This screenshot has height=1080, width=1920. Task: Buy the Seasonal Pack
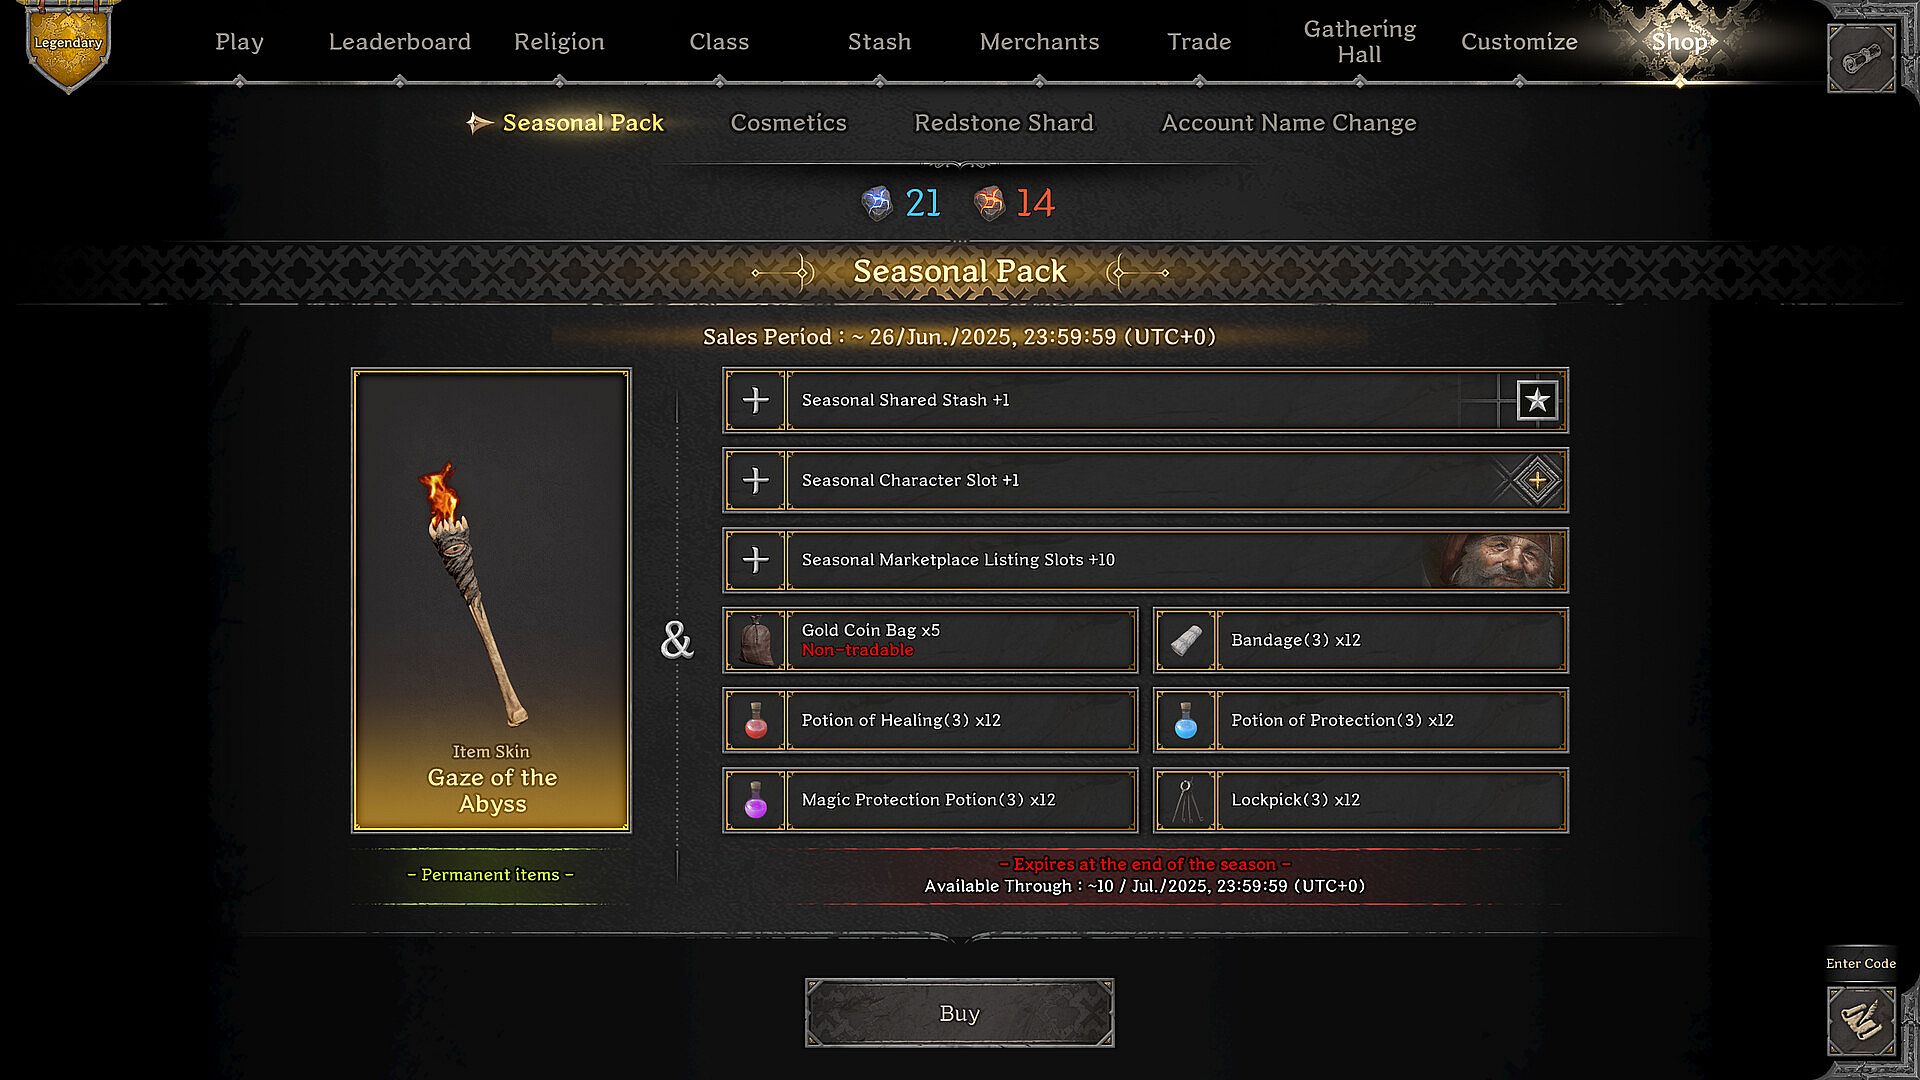[959, 1013]
